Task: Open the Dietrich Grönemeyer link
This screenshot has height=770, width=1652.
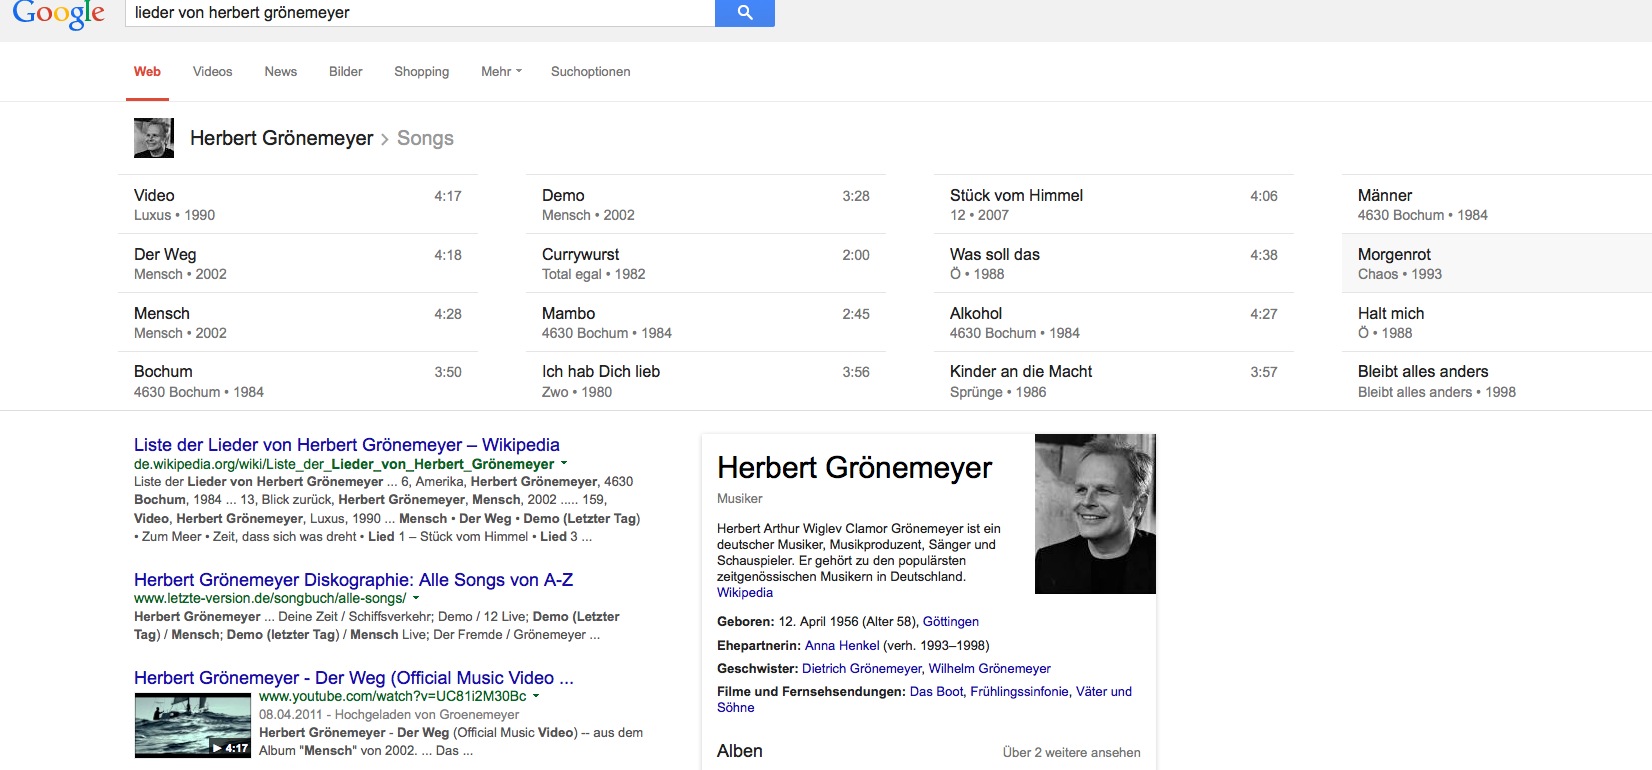Action: (x=861, y=669)
